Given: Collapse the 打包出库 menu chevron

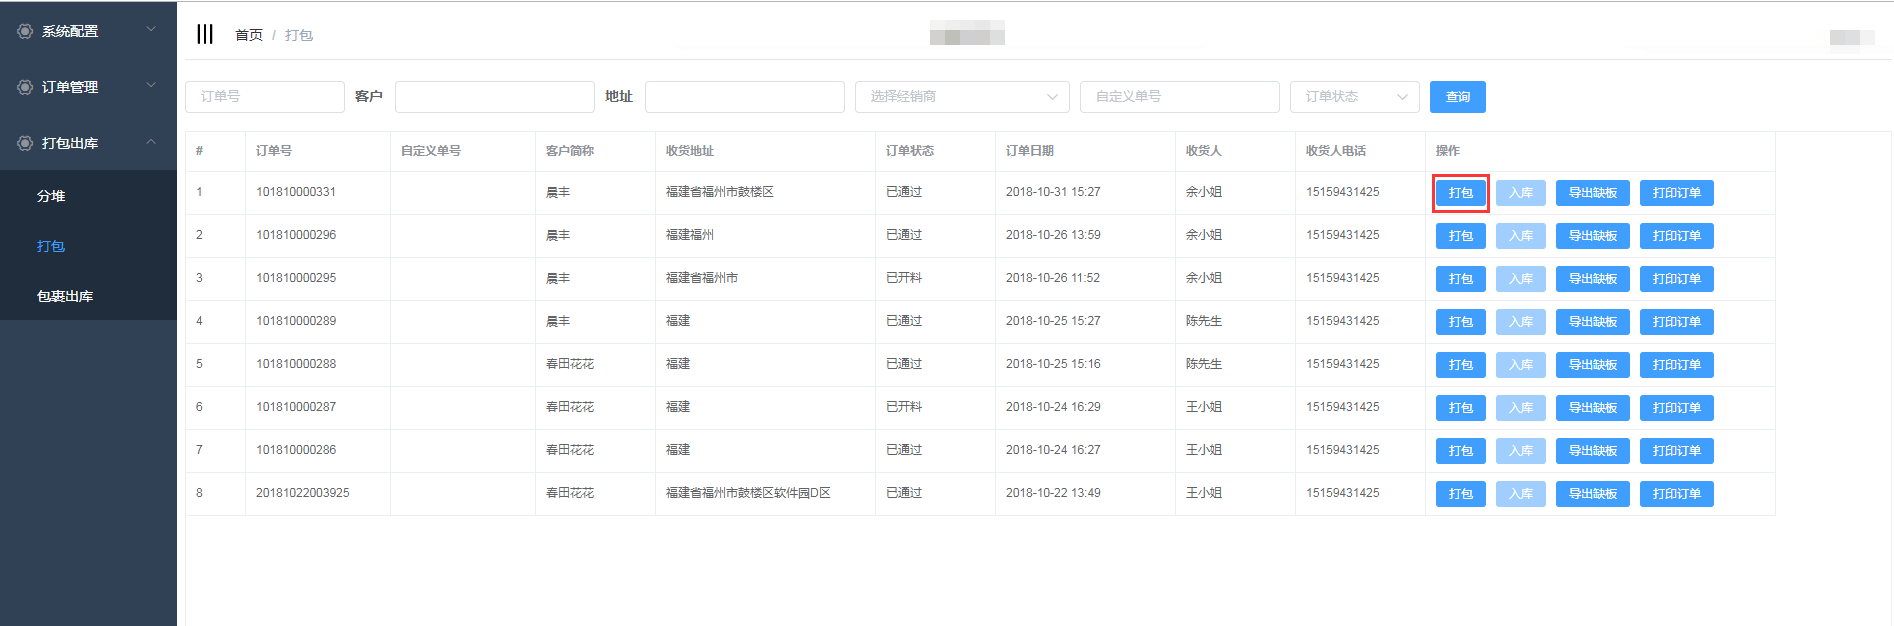Looking at the screenshot, I should (151, 142).
